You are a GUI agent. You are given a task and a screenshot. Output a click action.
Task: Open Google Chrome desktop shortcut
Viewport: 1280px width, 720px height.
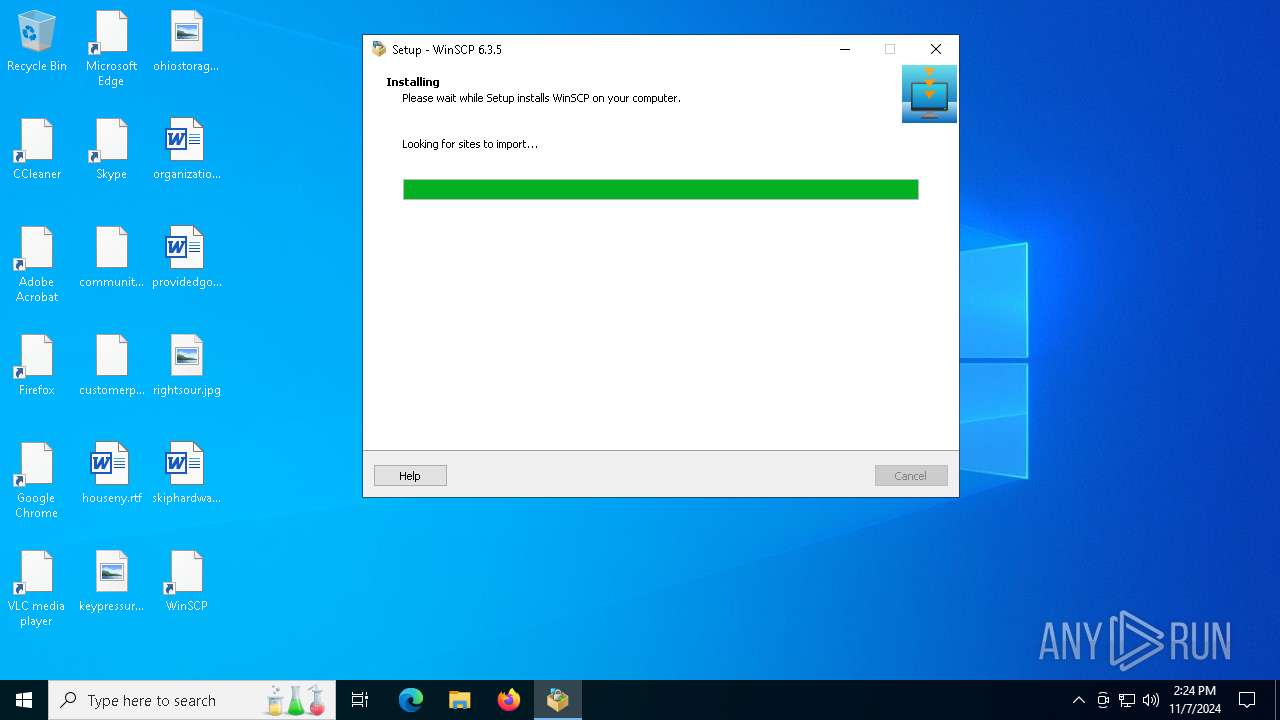[x=36, y=480]
